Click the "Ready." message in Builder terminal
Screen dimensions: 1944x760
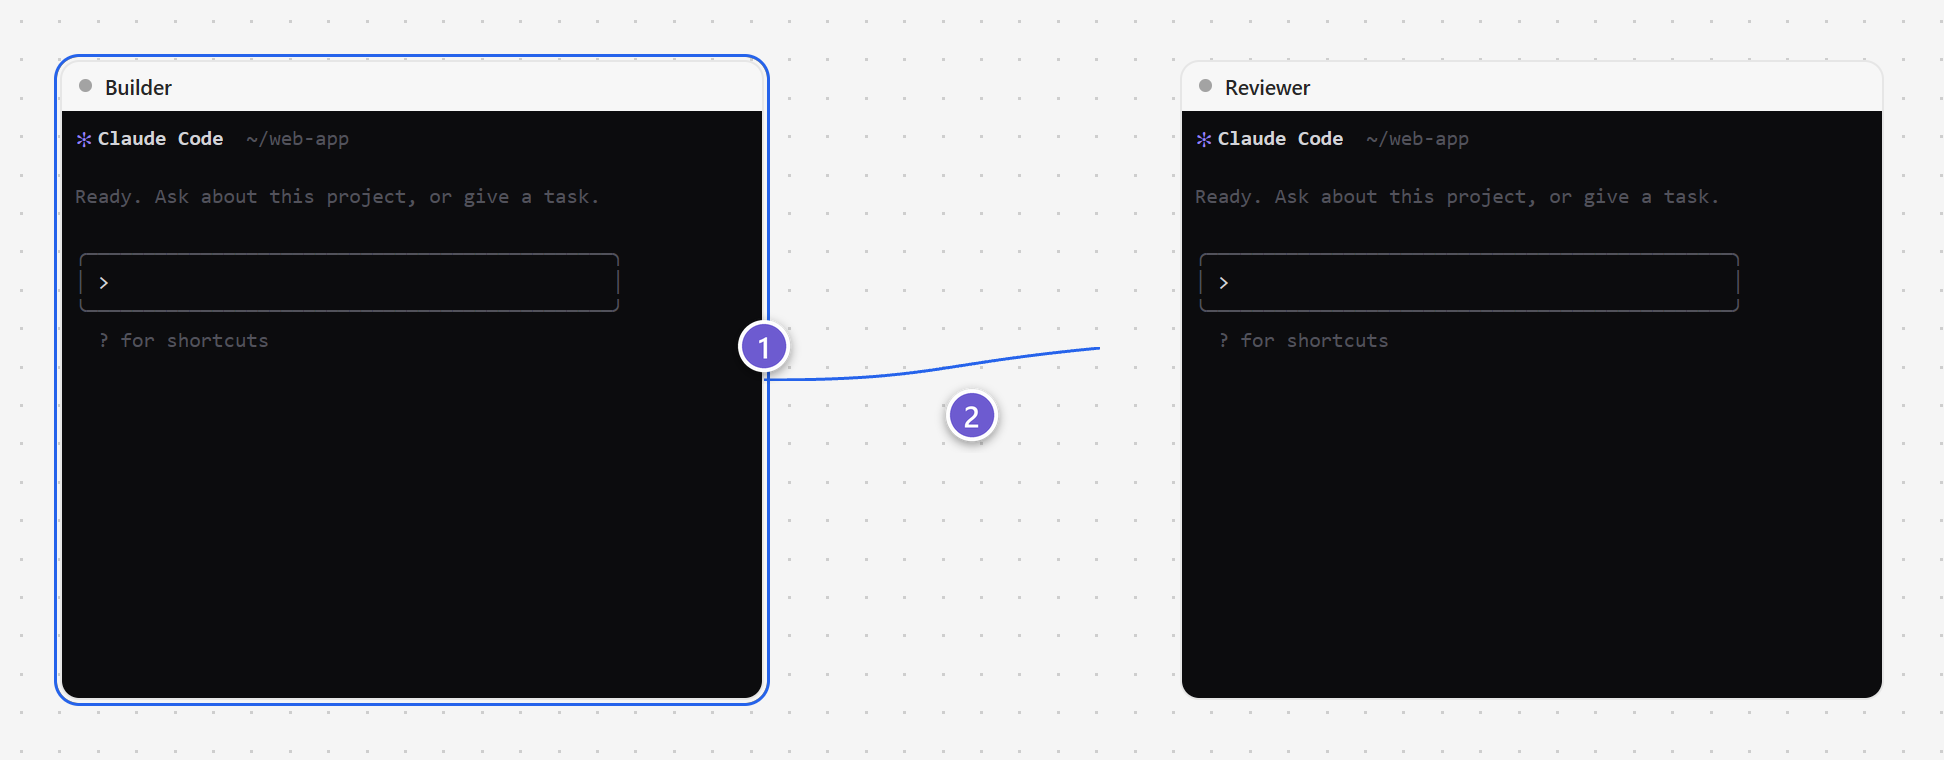(x=337, y=197)
